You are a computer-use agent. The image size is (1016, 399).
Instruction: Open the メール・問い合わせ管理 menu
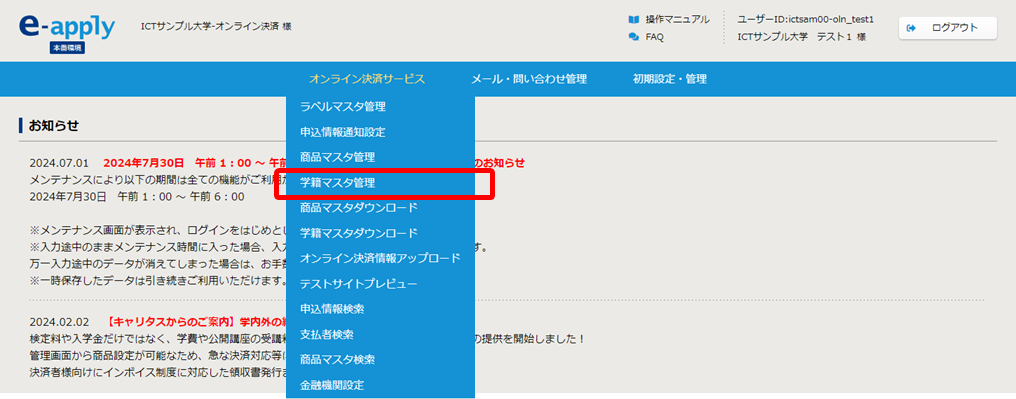tap(529, 79)
